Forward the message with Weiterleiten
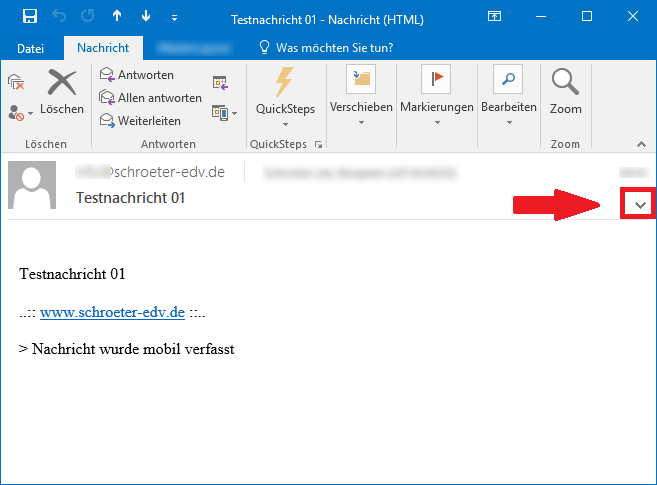Image resolution: width=657 pixels, height=485 pixels. click(140, 121)
